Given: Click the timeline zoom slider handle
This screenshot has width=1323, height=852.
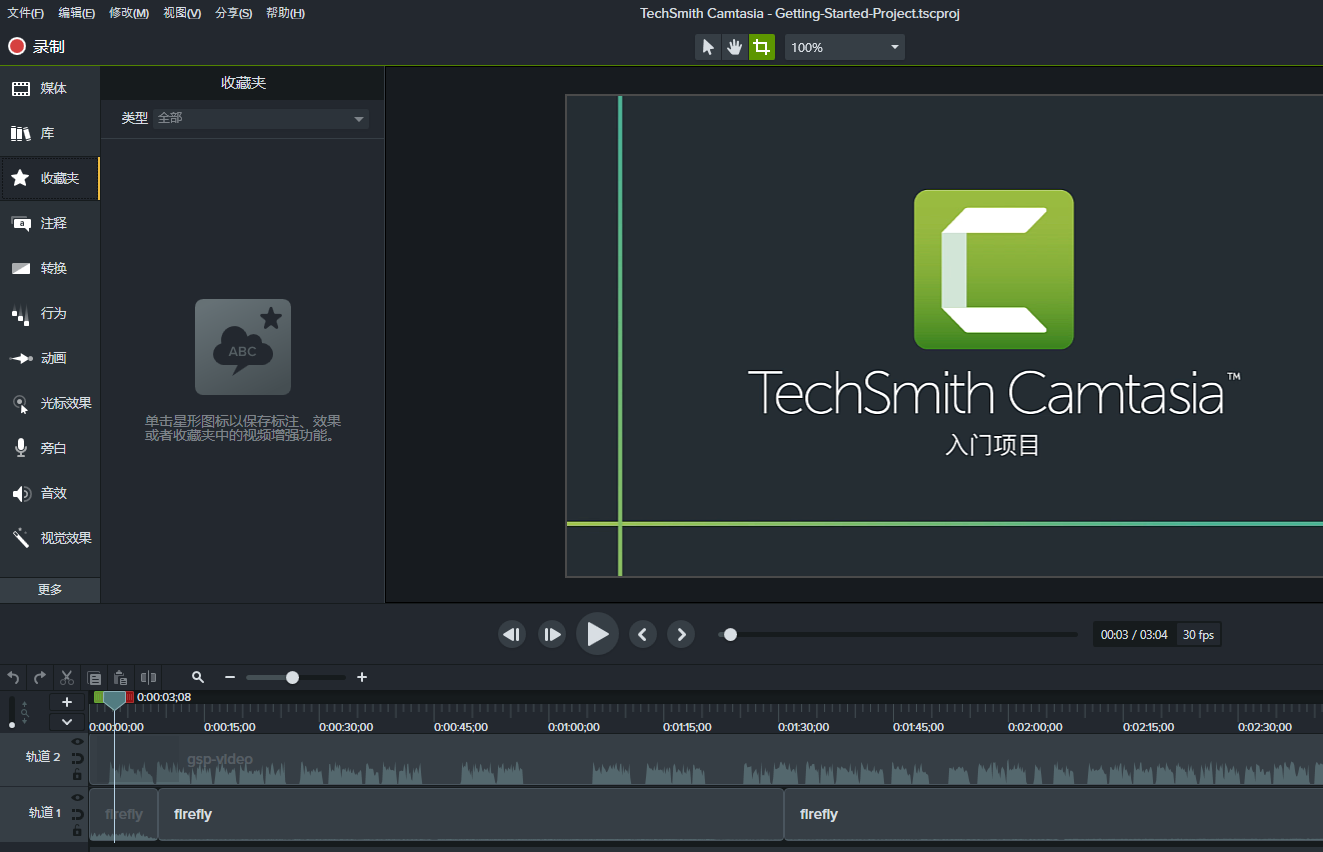Looking at the screenshot, I should 292,677.
